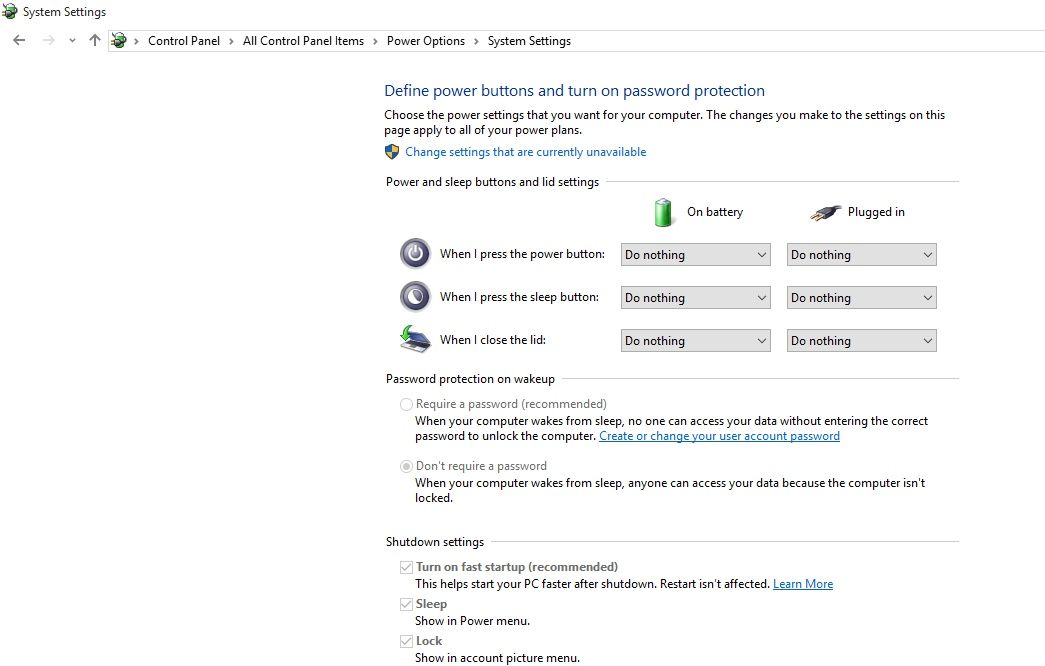Click the sleep button moon icon

[415, 297]
